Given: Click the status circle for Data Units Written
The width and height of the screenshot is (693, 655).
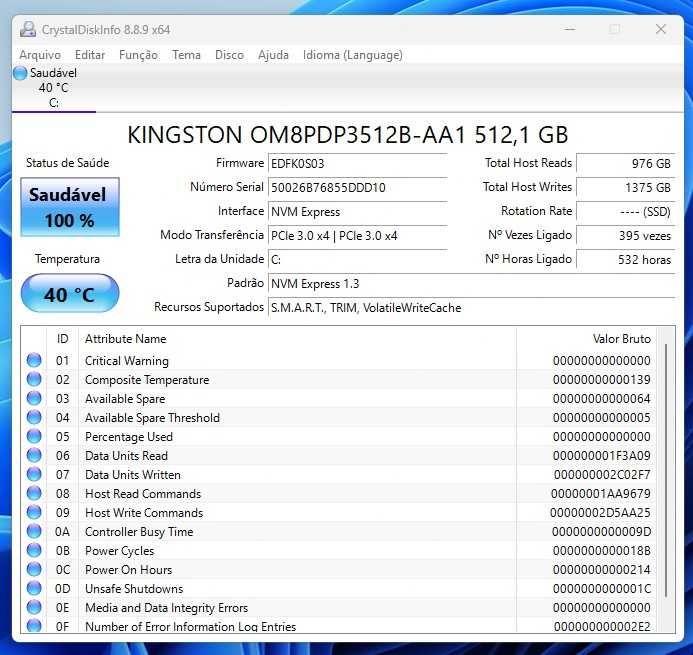Looking at the screenshot, I should (34, 474).
